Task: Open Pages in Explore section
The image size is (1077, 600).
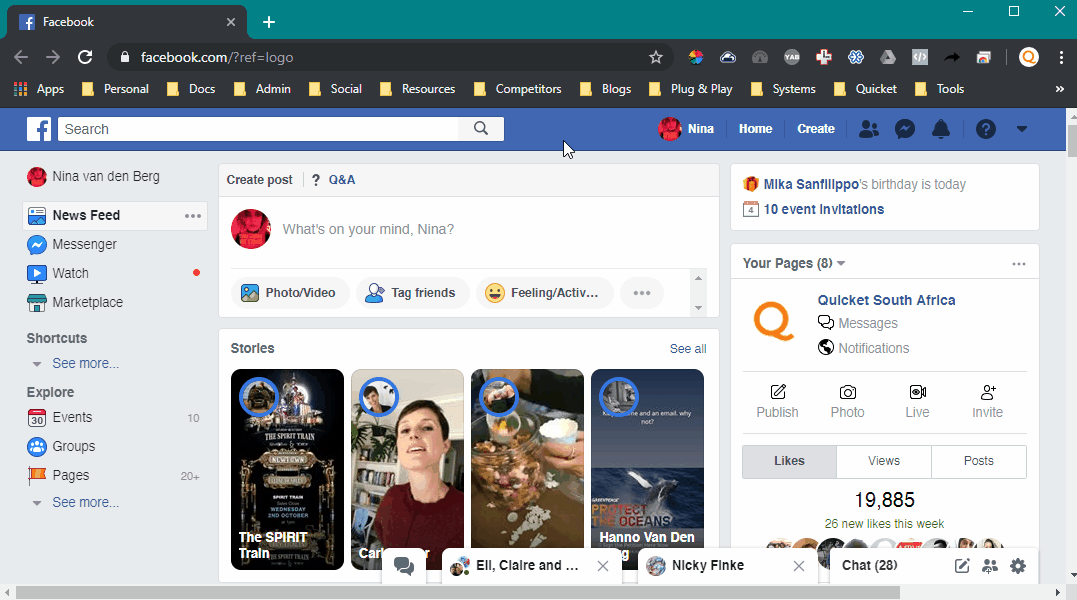Action: coord(58,475)
